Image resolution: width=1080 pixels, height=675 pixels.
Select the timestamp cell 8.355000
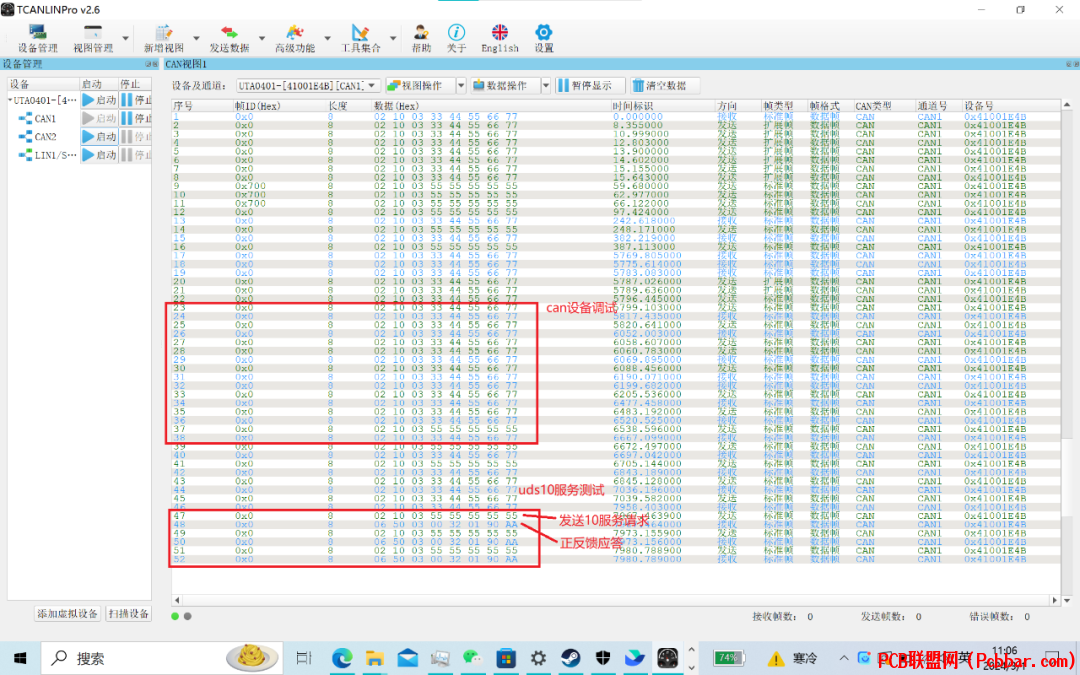[638, 125]
